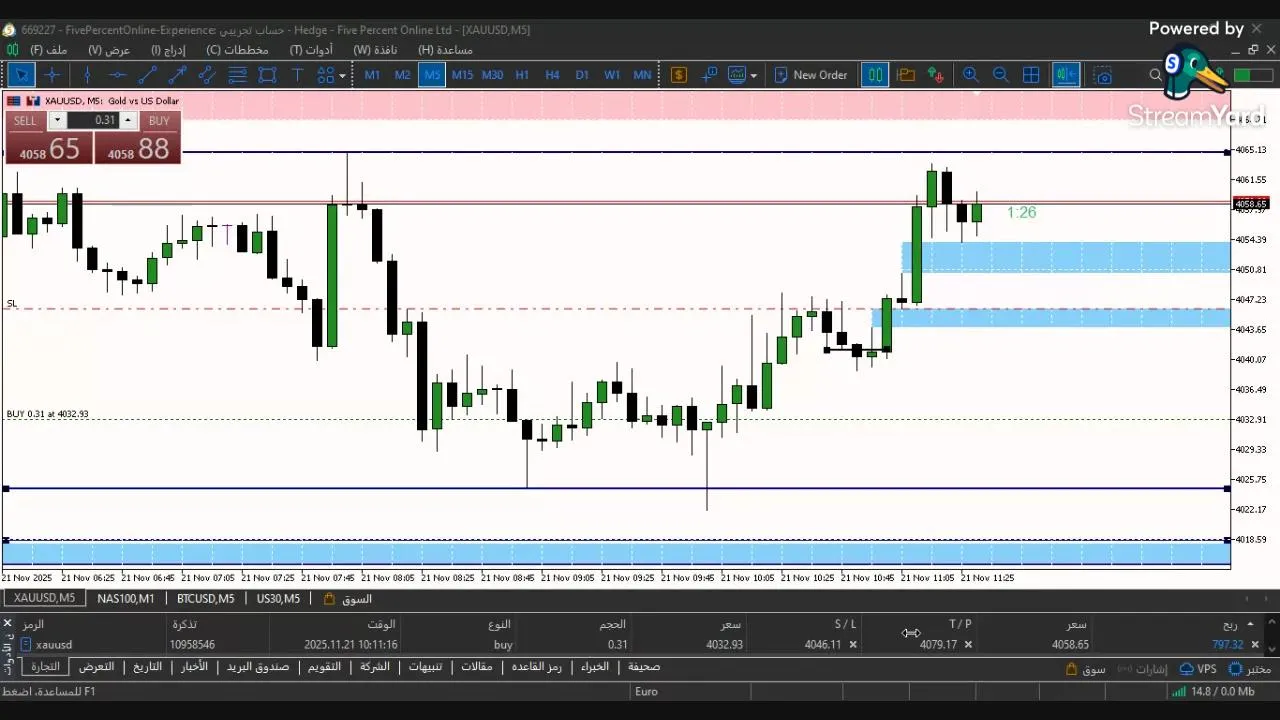The width and height of the screenshot is (1280, 720).
Task: Activate the crosshair tool
Action: [x=52, y=75]
